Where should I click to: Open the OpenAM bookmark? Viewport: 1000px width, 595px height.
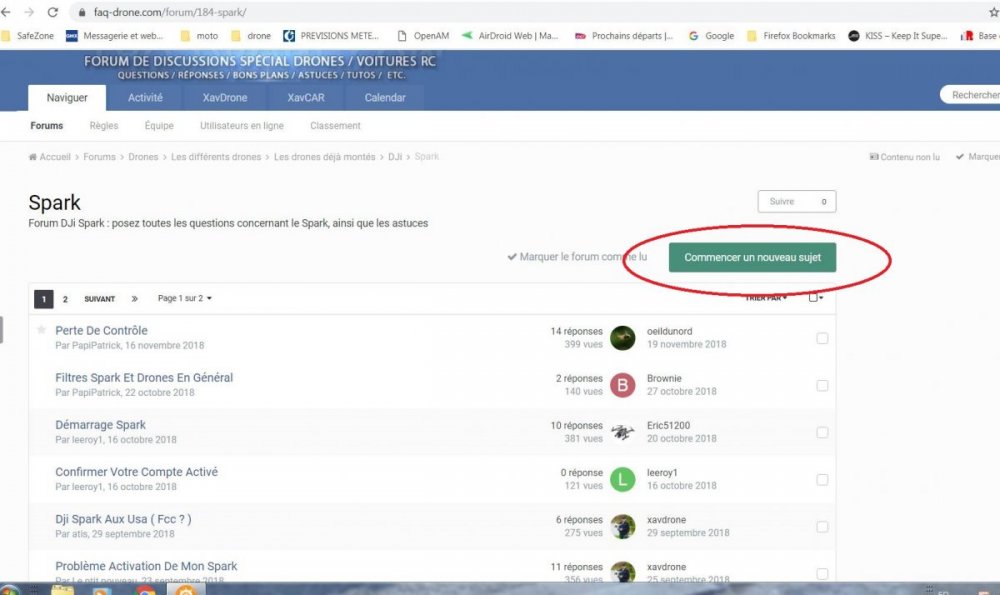click(423, 36)
